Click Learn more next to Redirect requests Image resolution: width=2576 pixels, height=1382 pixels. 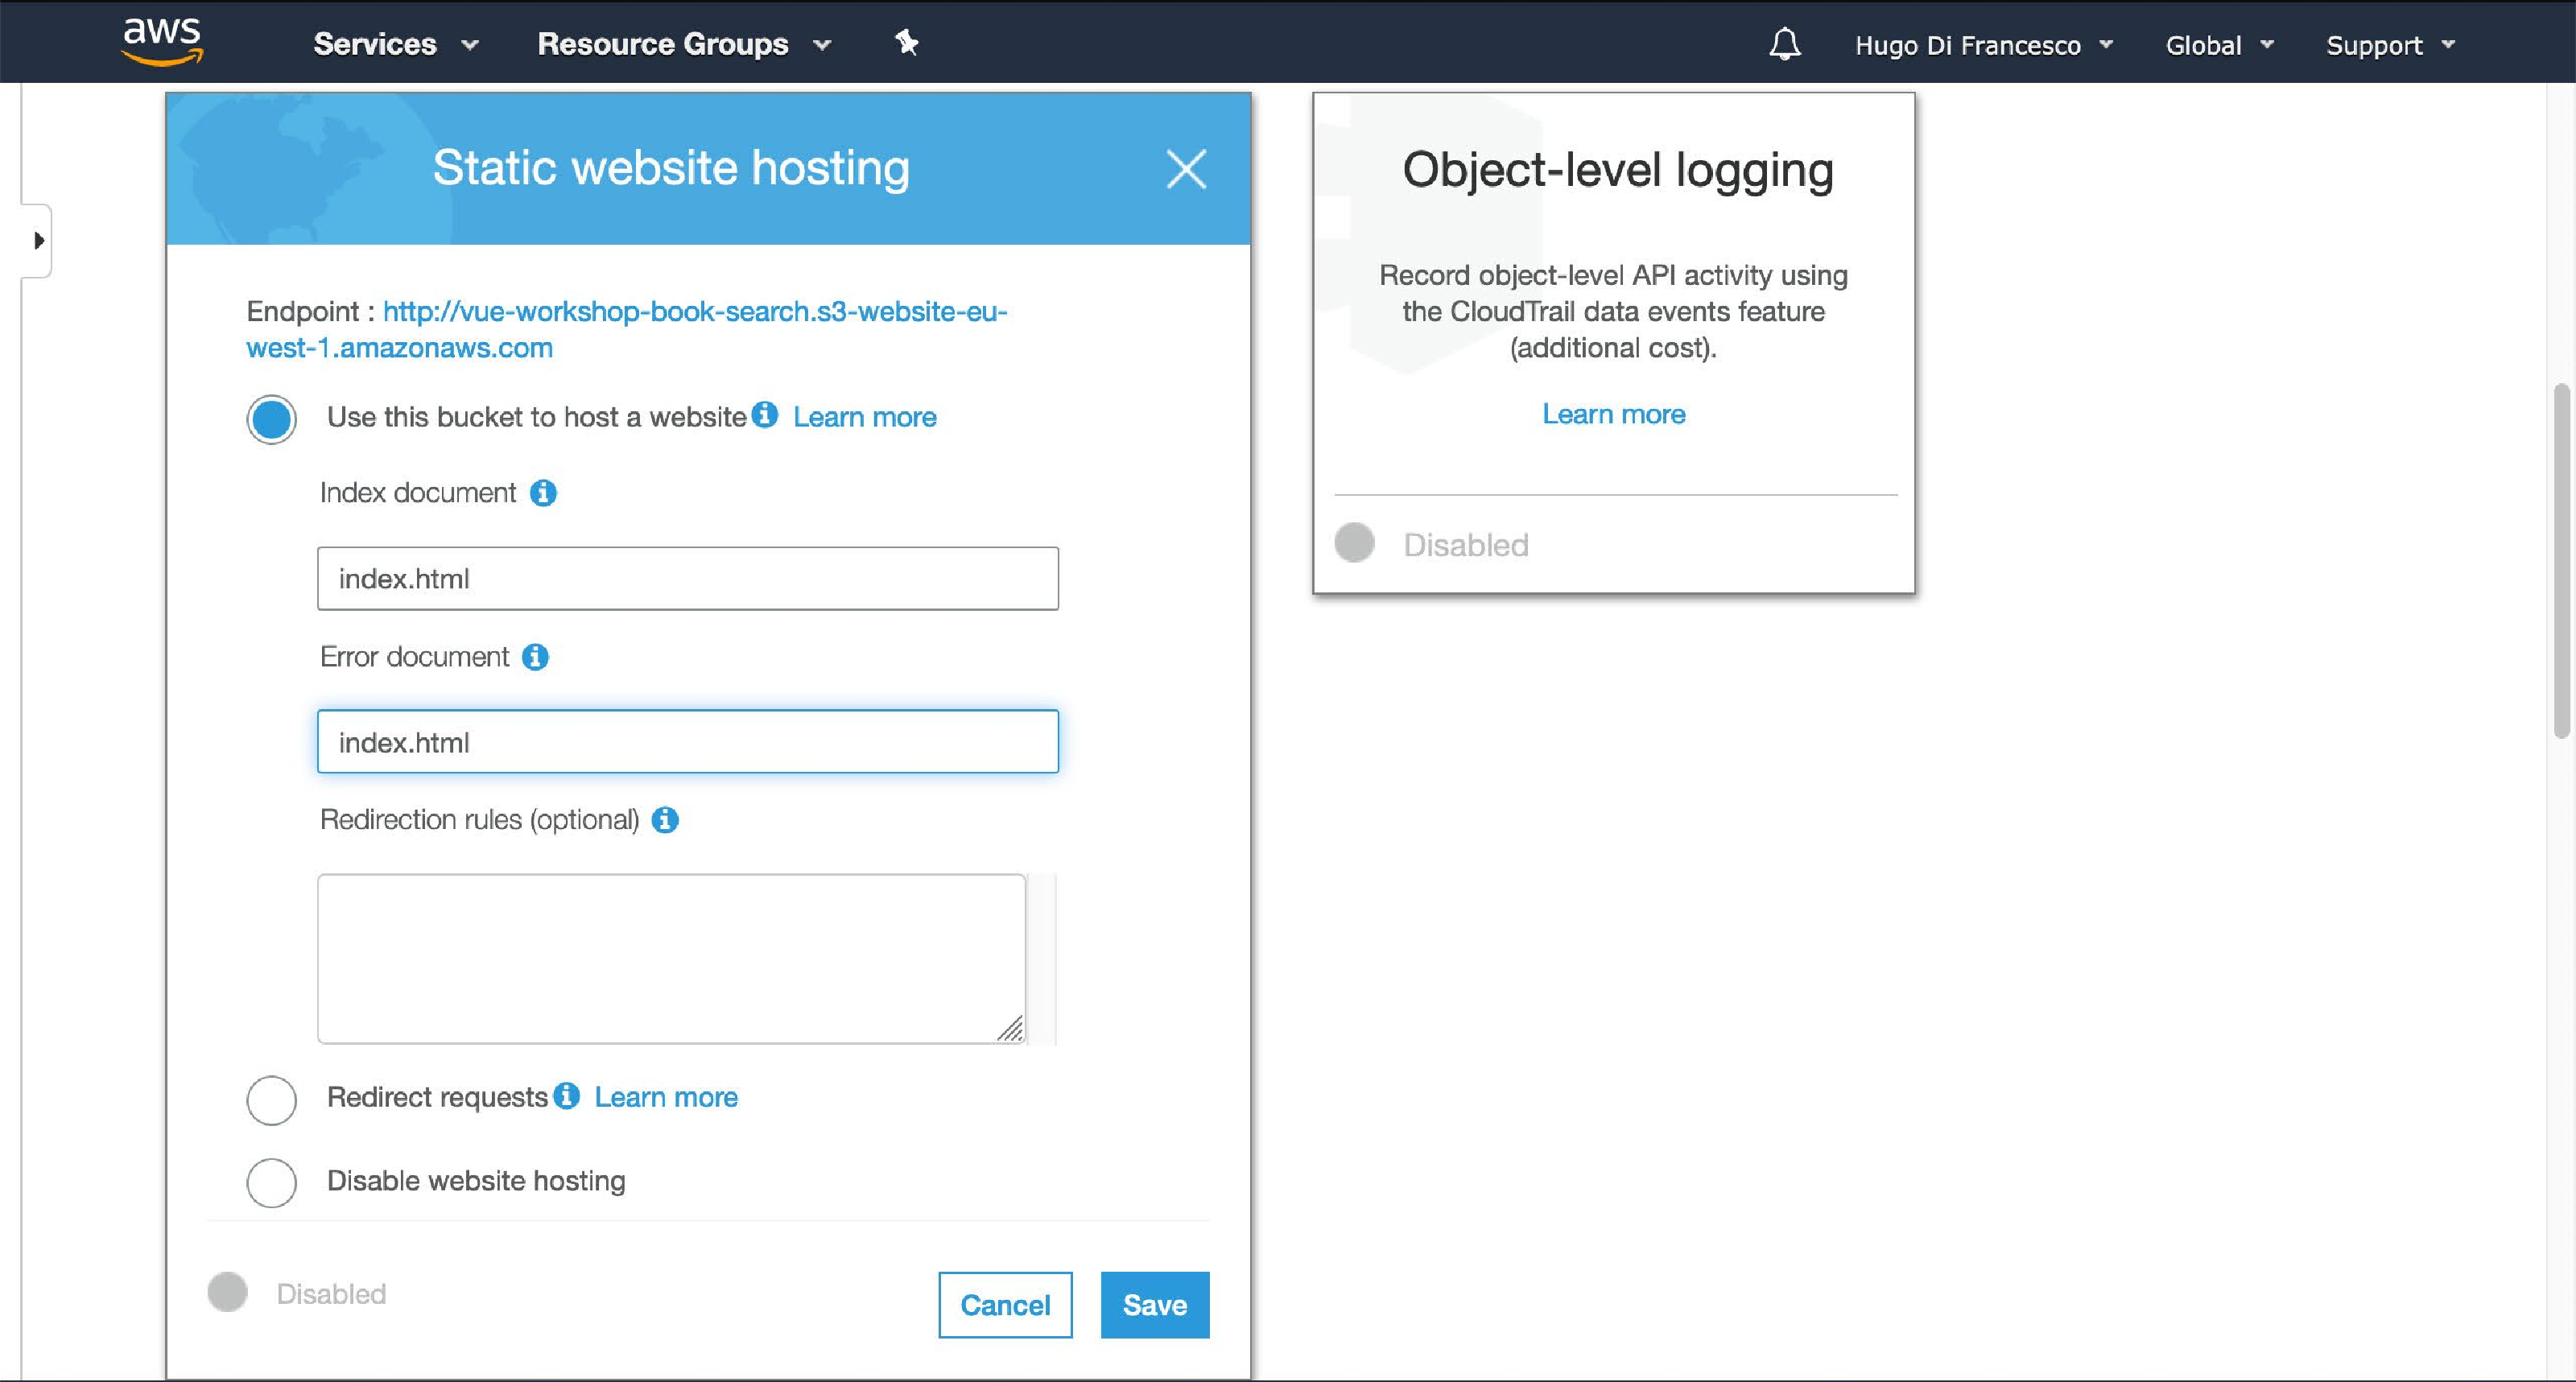click(x=666, y=1097)
